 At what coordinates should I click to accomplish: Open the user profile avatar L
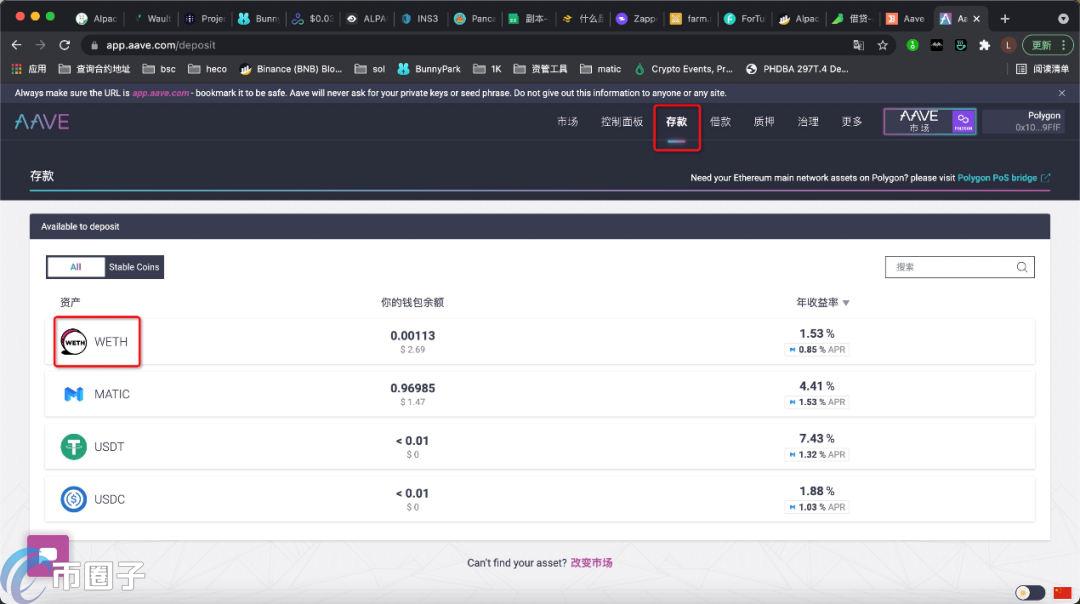1008,45
